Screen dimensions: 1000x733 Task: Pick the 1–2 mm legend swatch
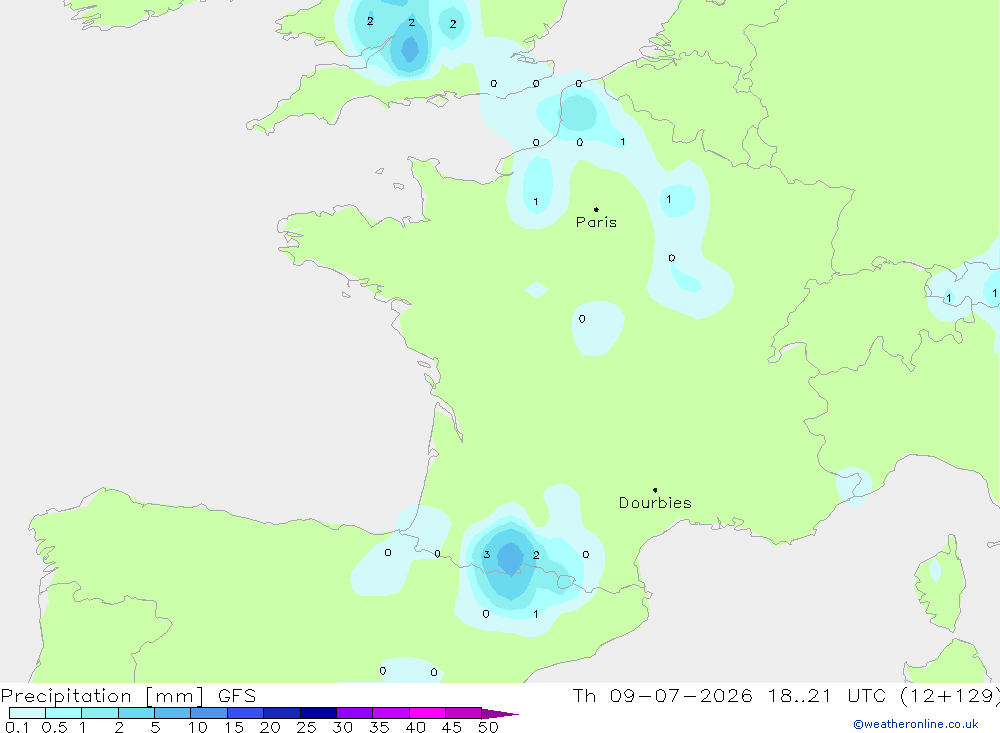[100, 713]
